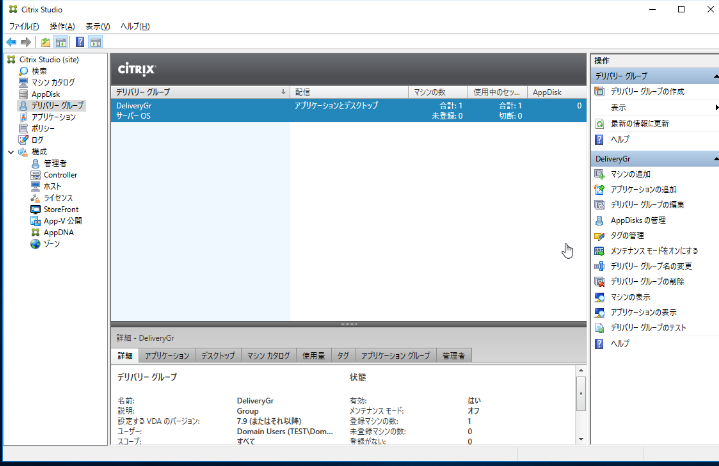Switch to the マシン カタログ tab
719x466 pixels.
point(269,355)
